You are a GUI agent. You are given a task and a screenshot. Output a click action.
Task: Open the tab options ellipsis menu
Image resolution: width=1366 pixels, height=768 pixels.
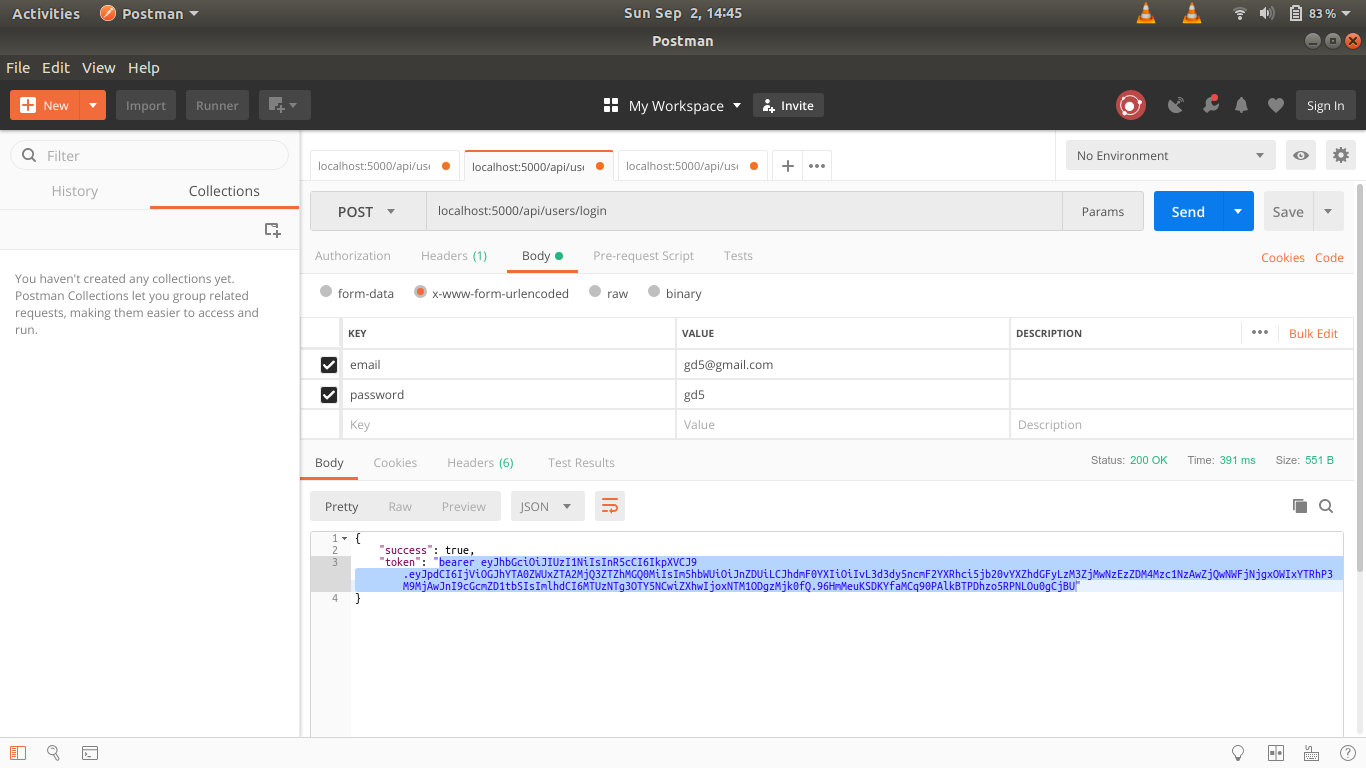click(x=817, y=166)
